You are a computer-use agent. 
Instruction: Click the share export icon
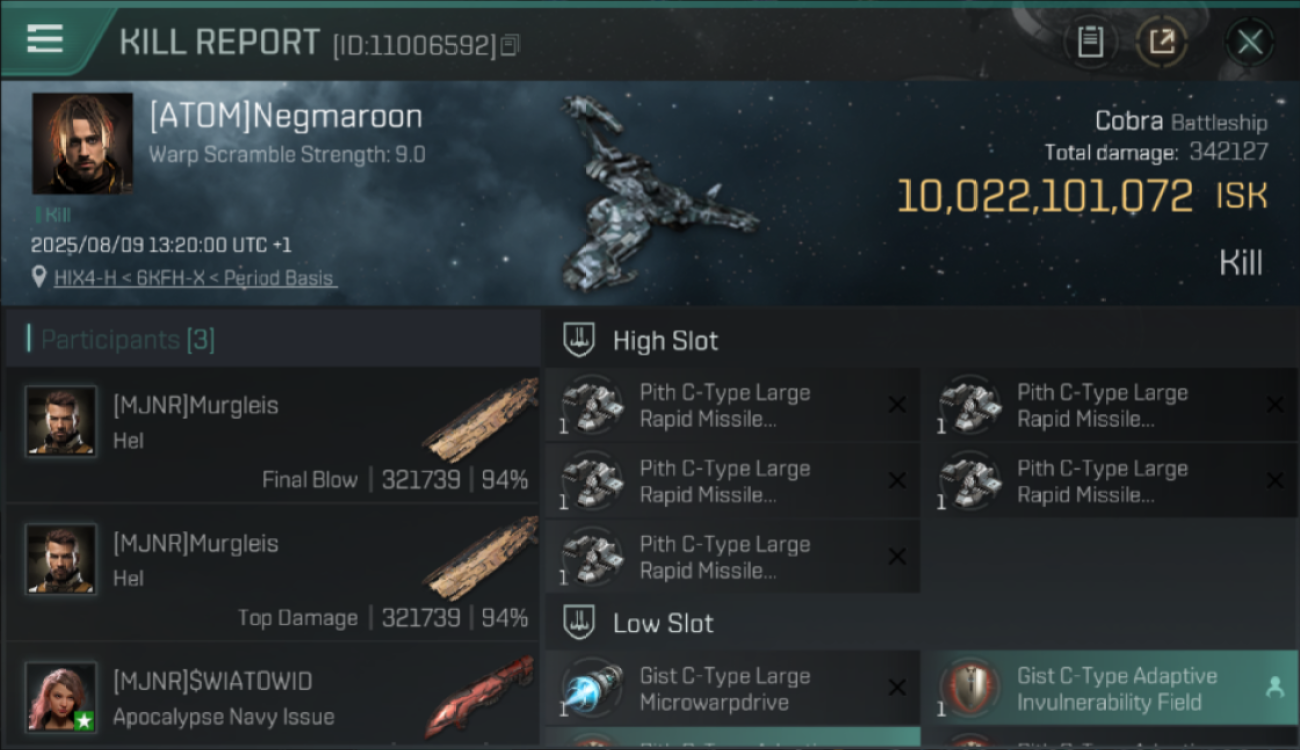pos(1162,42)
